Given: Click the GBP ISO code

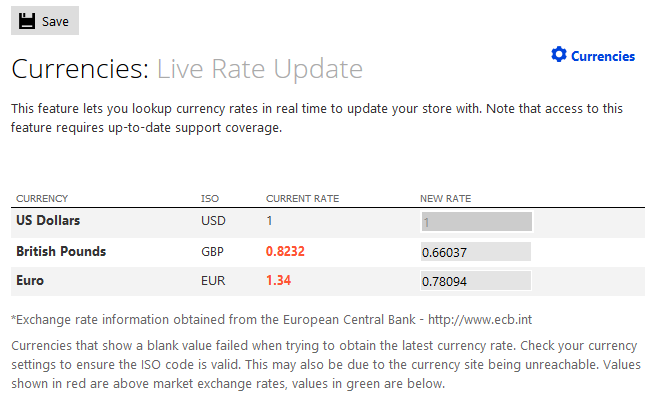Looking at the screenshot, I should point(212,252).
